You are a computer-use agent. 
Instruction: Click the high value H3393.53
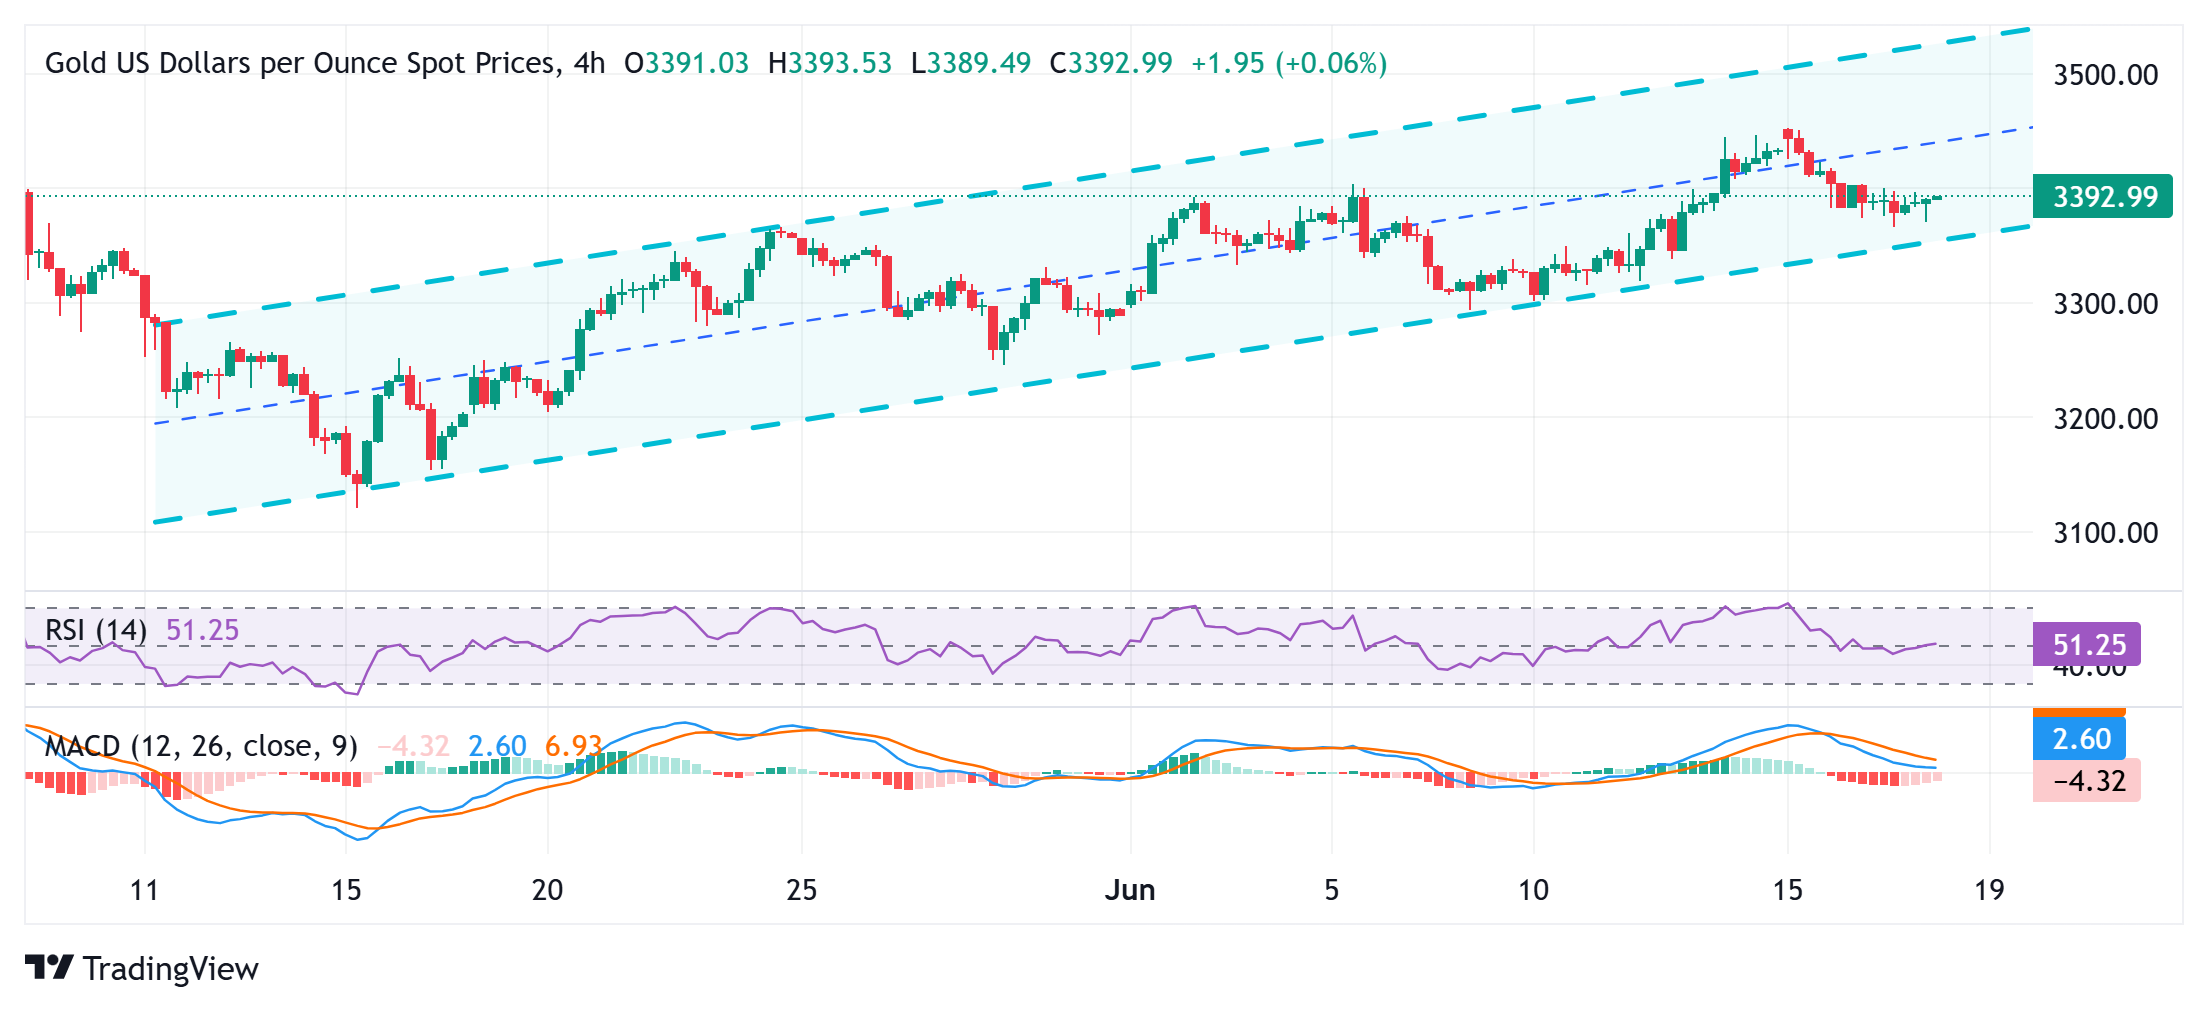[x=829, y=63]
